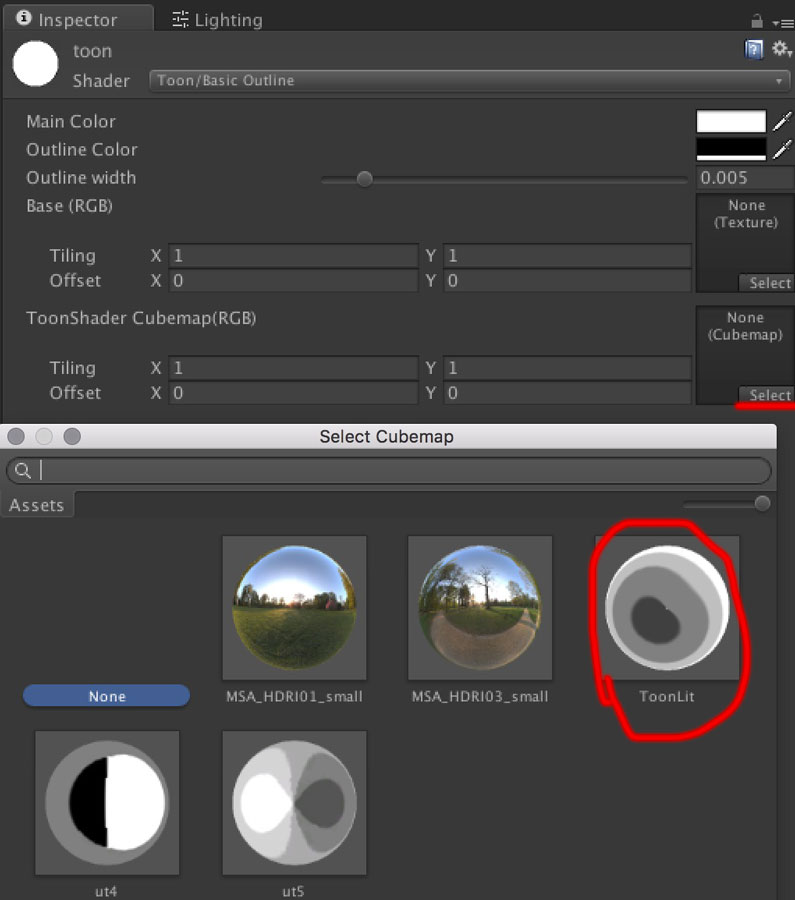Screen dimensions: 795x900
Task: Click the None (Cubemap) slot
Action: click(x=745, y=355)
